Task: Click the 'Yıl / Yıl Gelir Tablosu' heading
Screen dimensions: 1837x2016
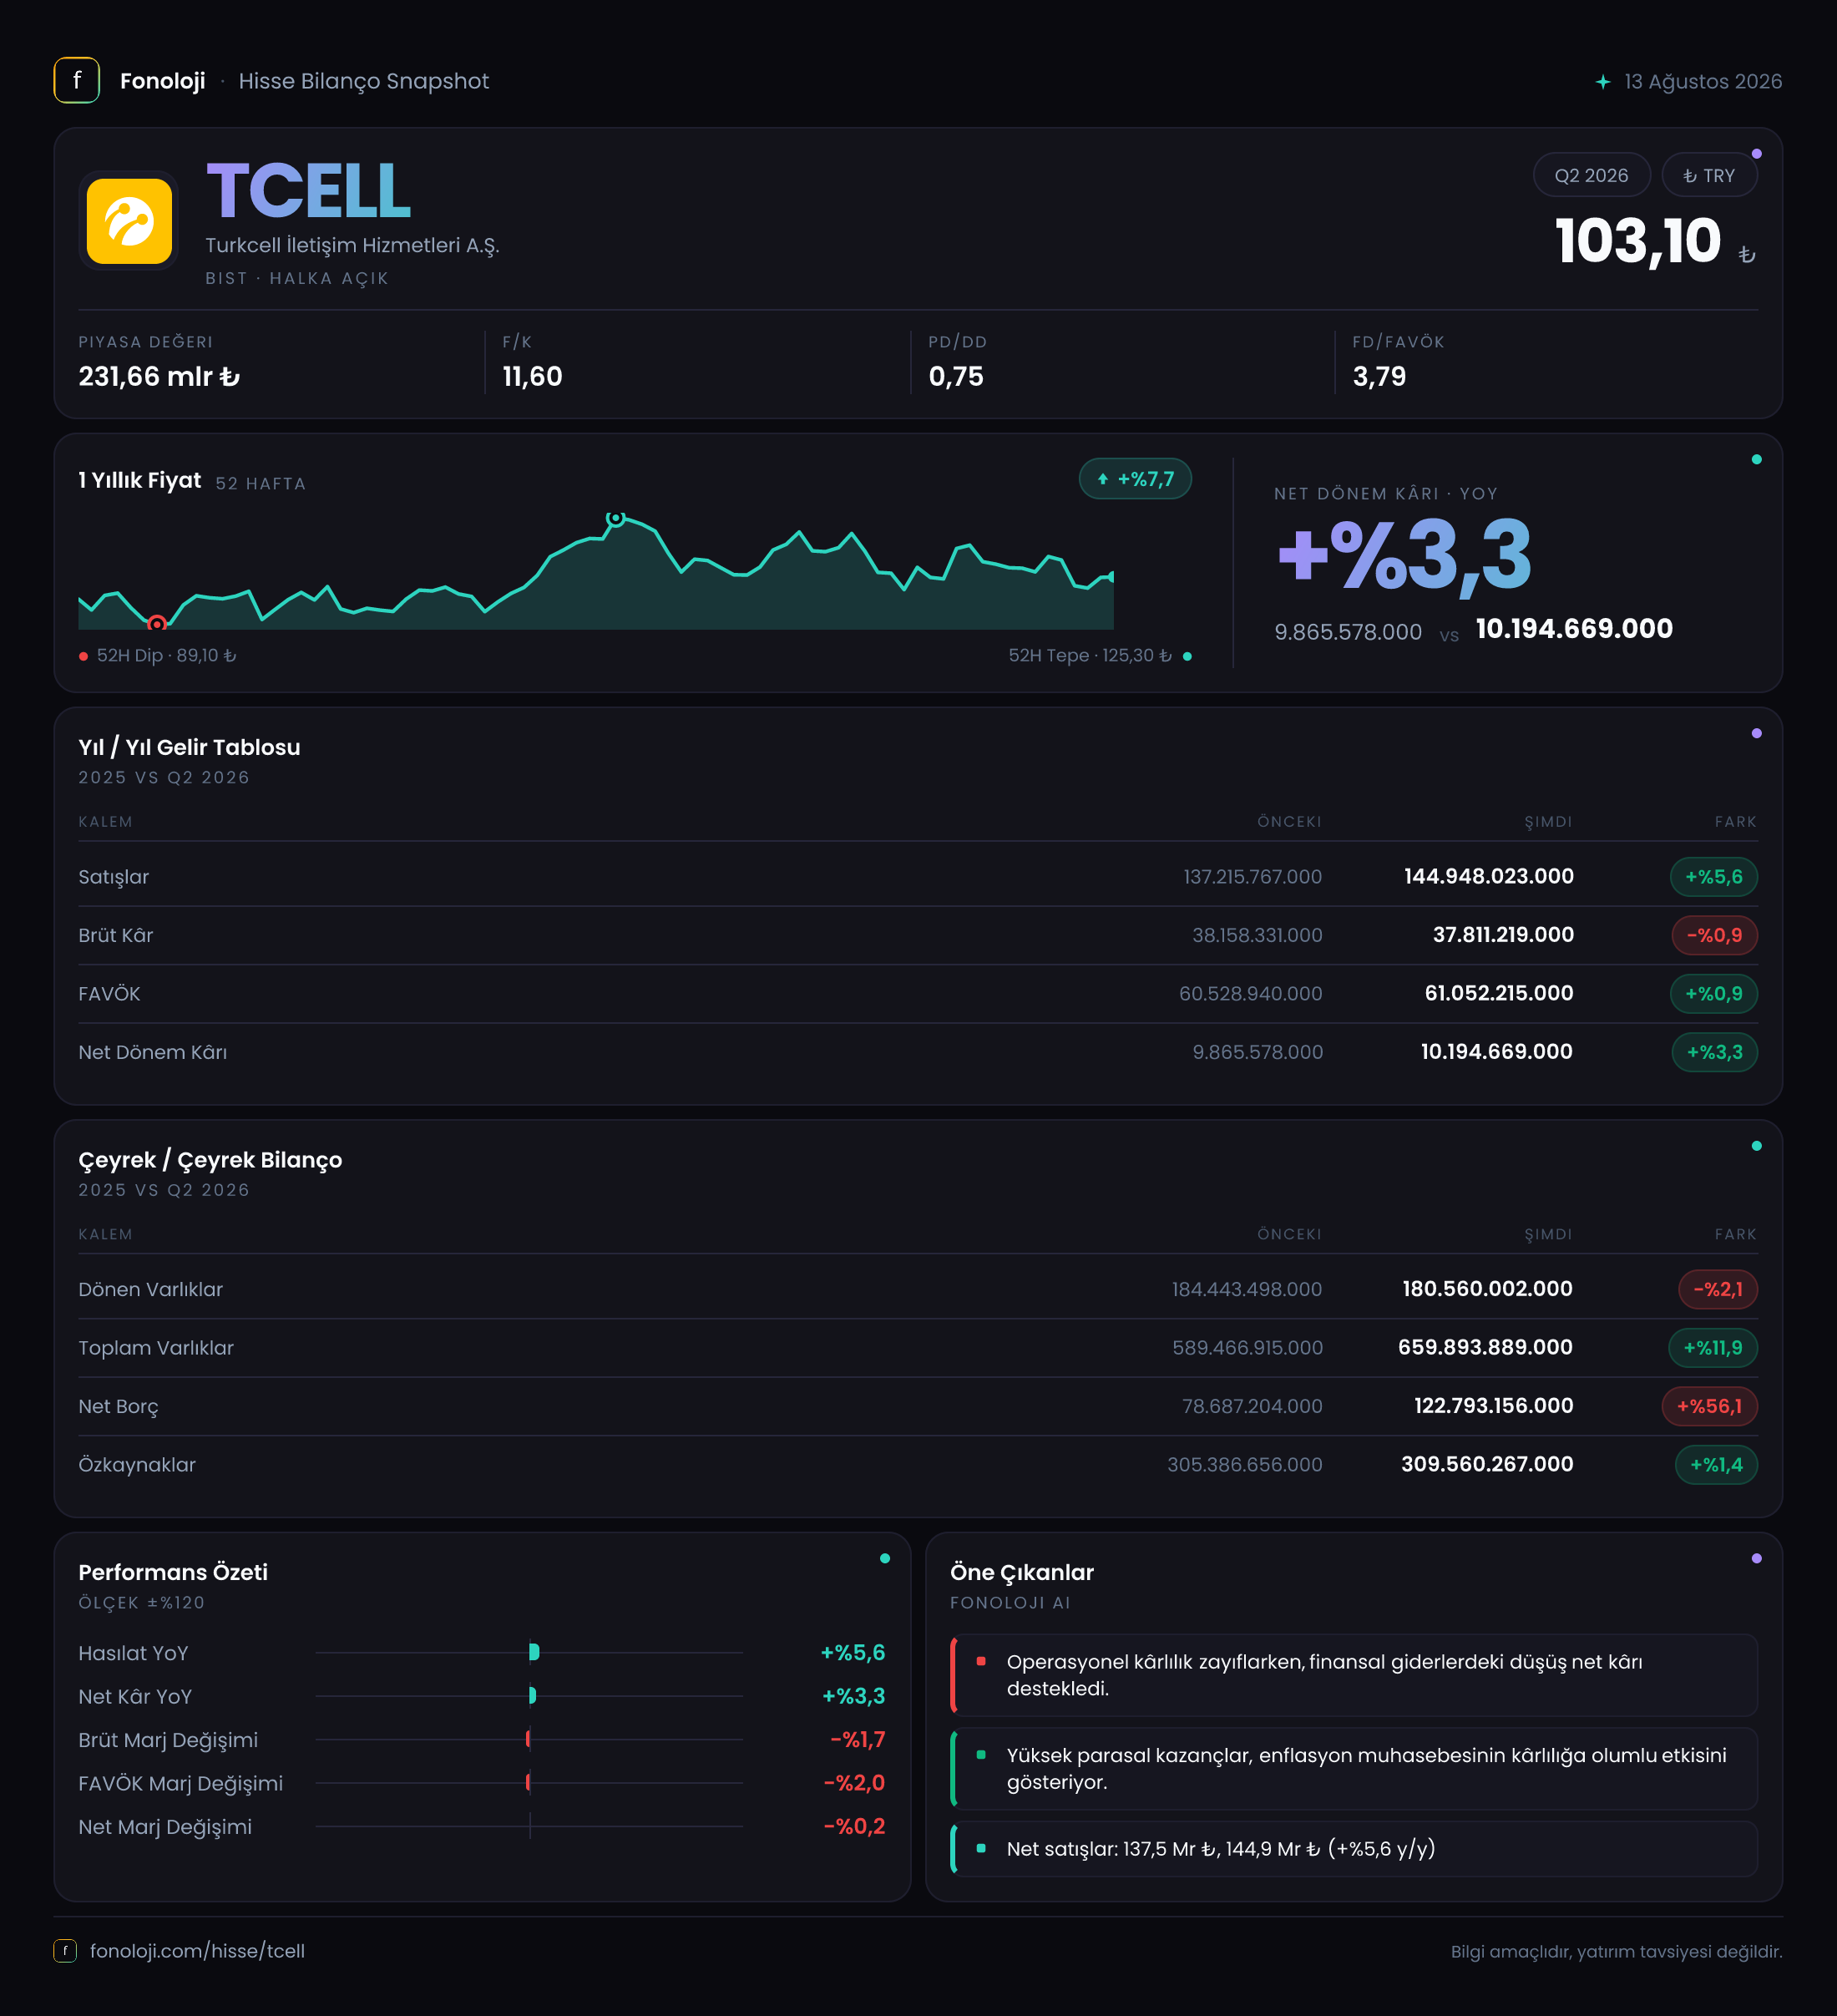Action: pyautogui.click(x=189, y=747)
